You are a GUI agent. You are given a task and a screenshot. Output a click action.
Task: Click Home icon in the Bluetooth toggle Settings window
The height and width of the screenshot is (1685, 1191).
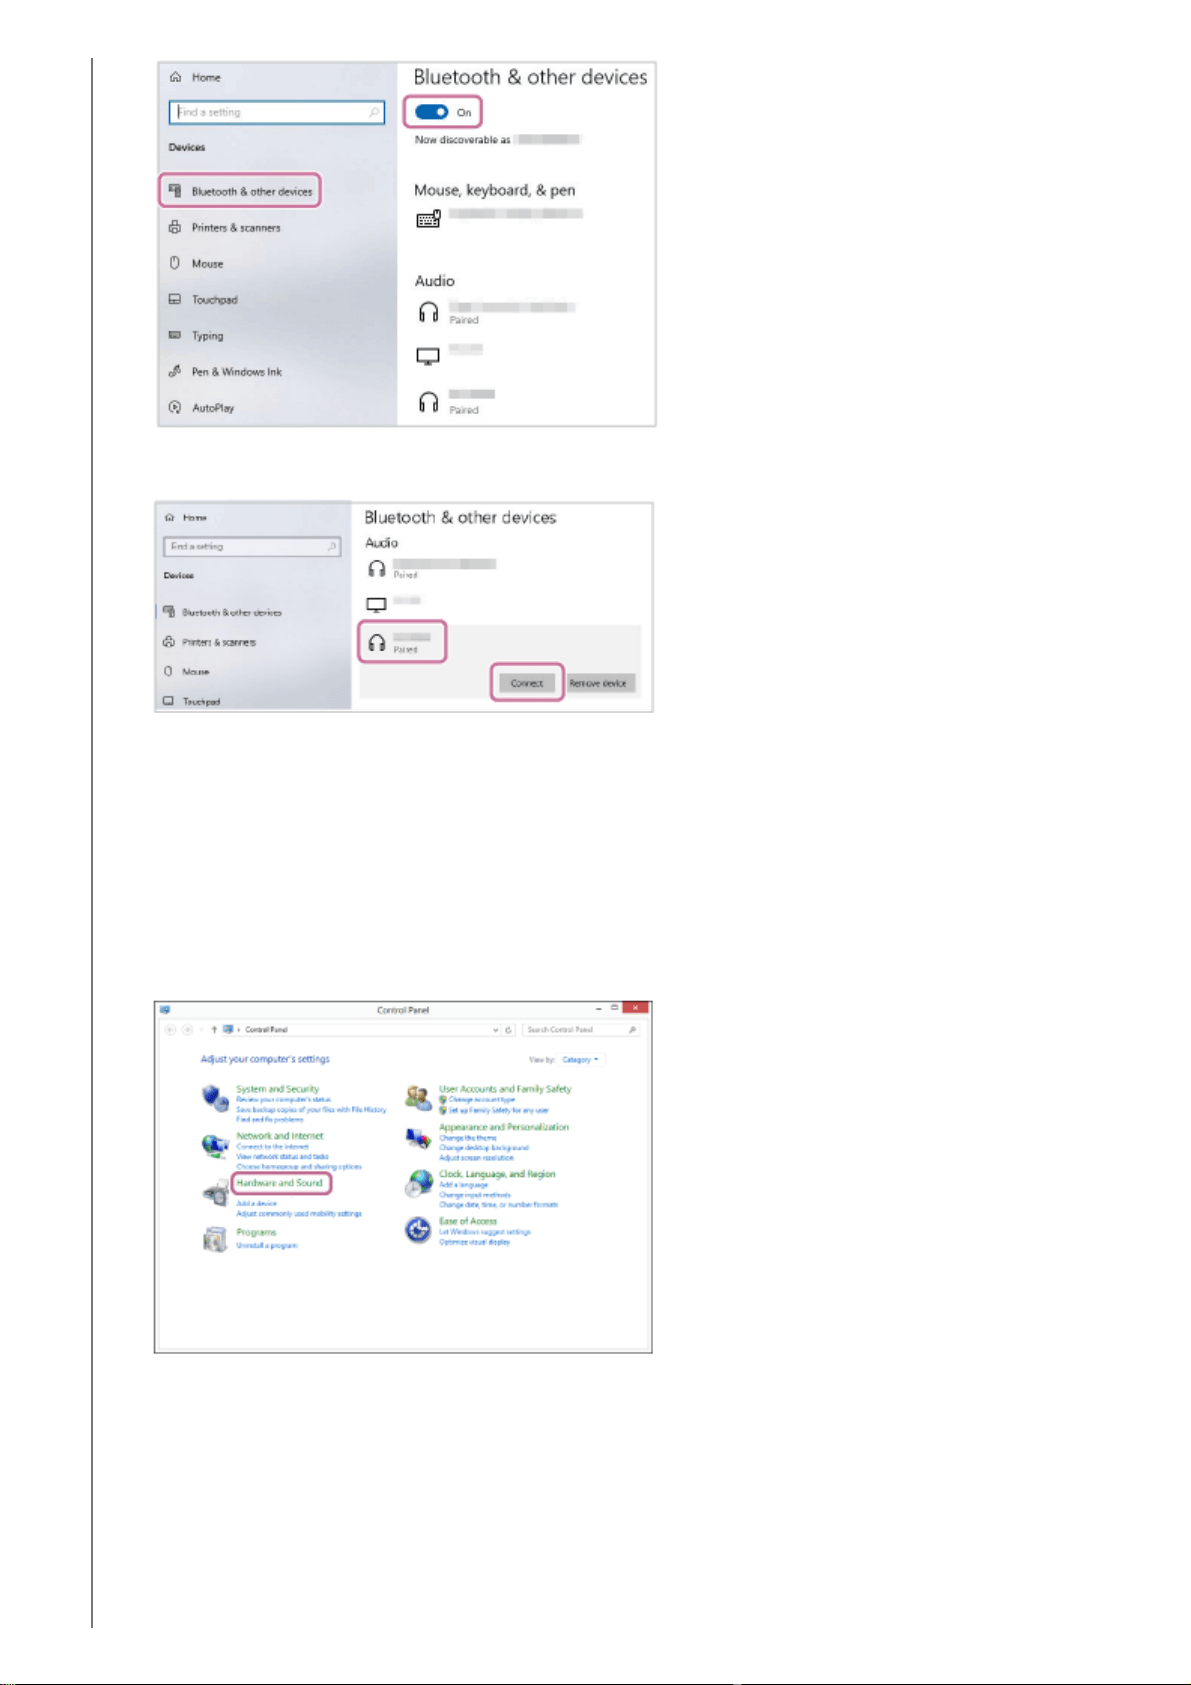coord(176,77)
